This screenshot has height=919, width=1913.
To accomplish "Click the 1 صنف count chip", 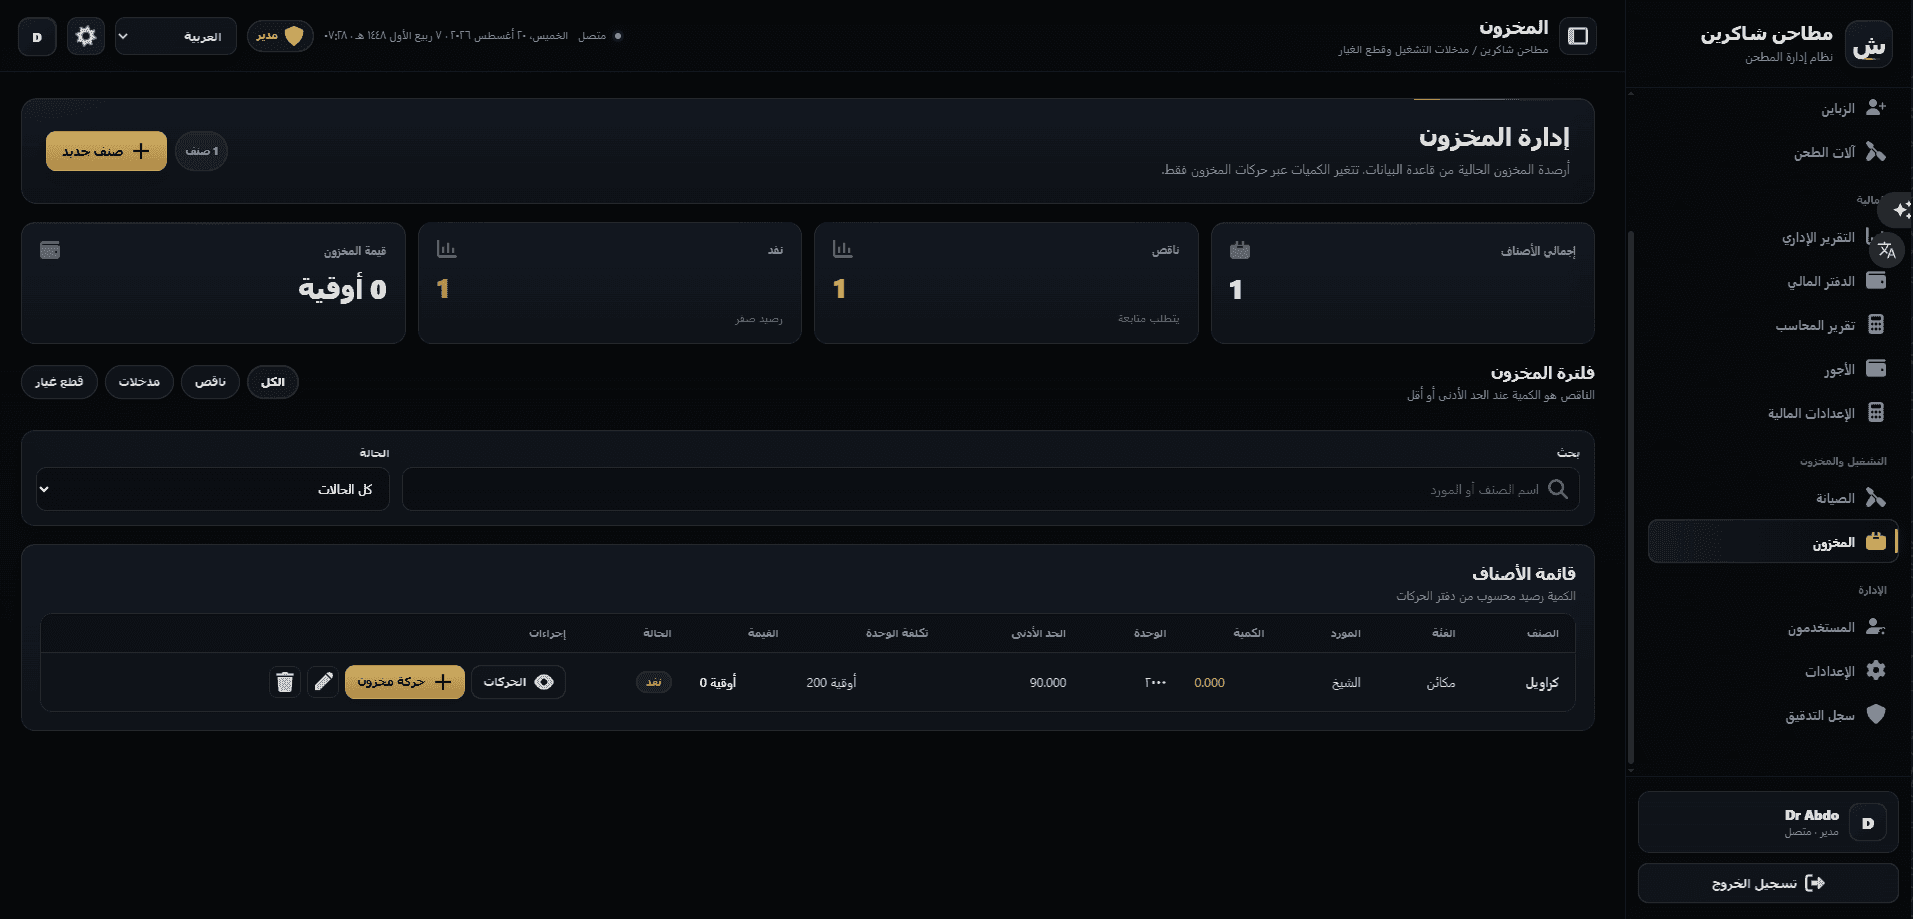I will click(x=201, y=151).
